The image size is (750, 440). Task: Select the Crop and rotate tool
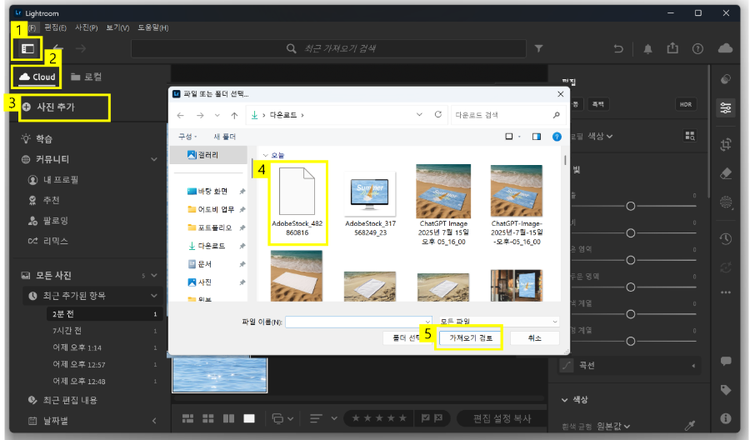[x=726, y=144]
